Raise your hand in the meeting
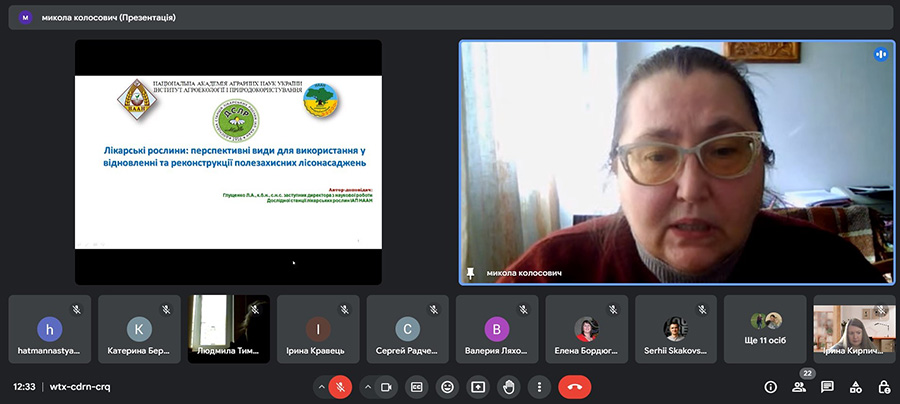This screenshot has width=900, height=404. pyautogui.click(x=508, y=387)
